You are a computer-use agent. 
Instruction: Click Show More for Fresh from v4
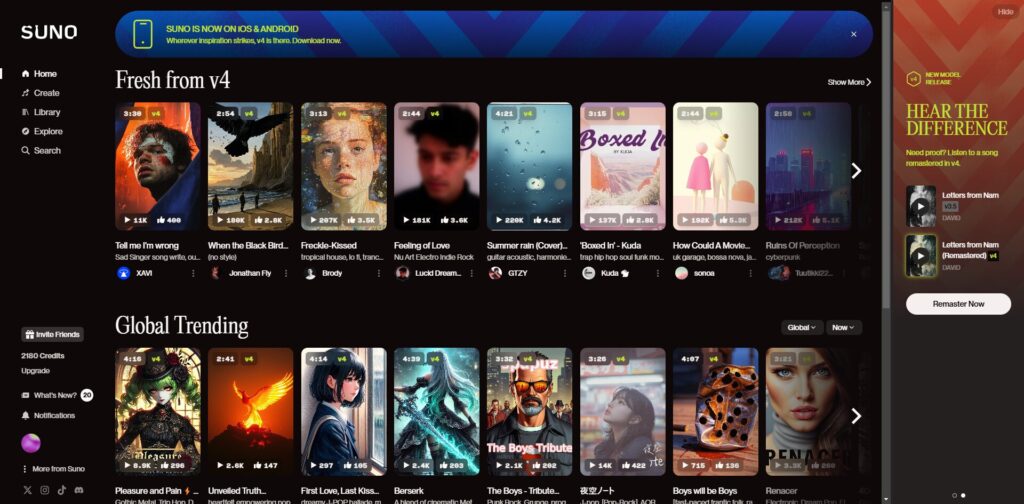point(849,82)
